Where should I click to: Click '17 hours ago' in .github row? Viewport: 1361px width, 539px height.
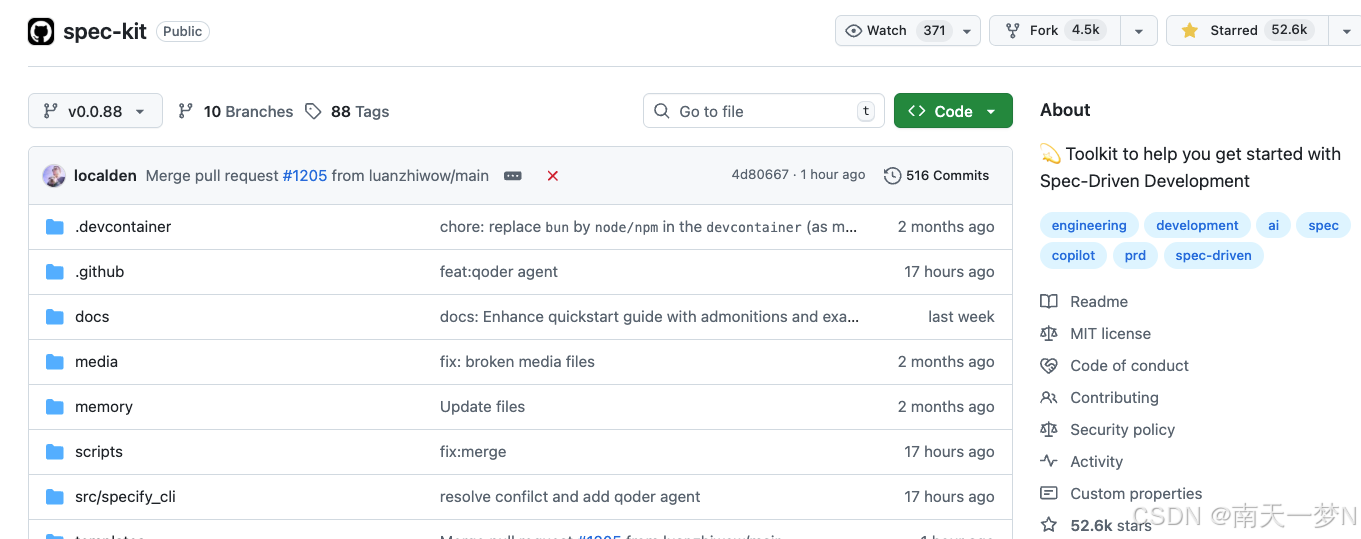[949, 272]
